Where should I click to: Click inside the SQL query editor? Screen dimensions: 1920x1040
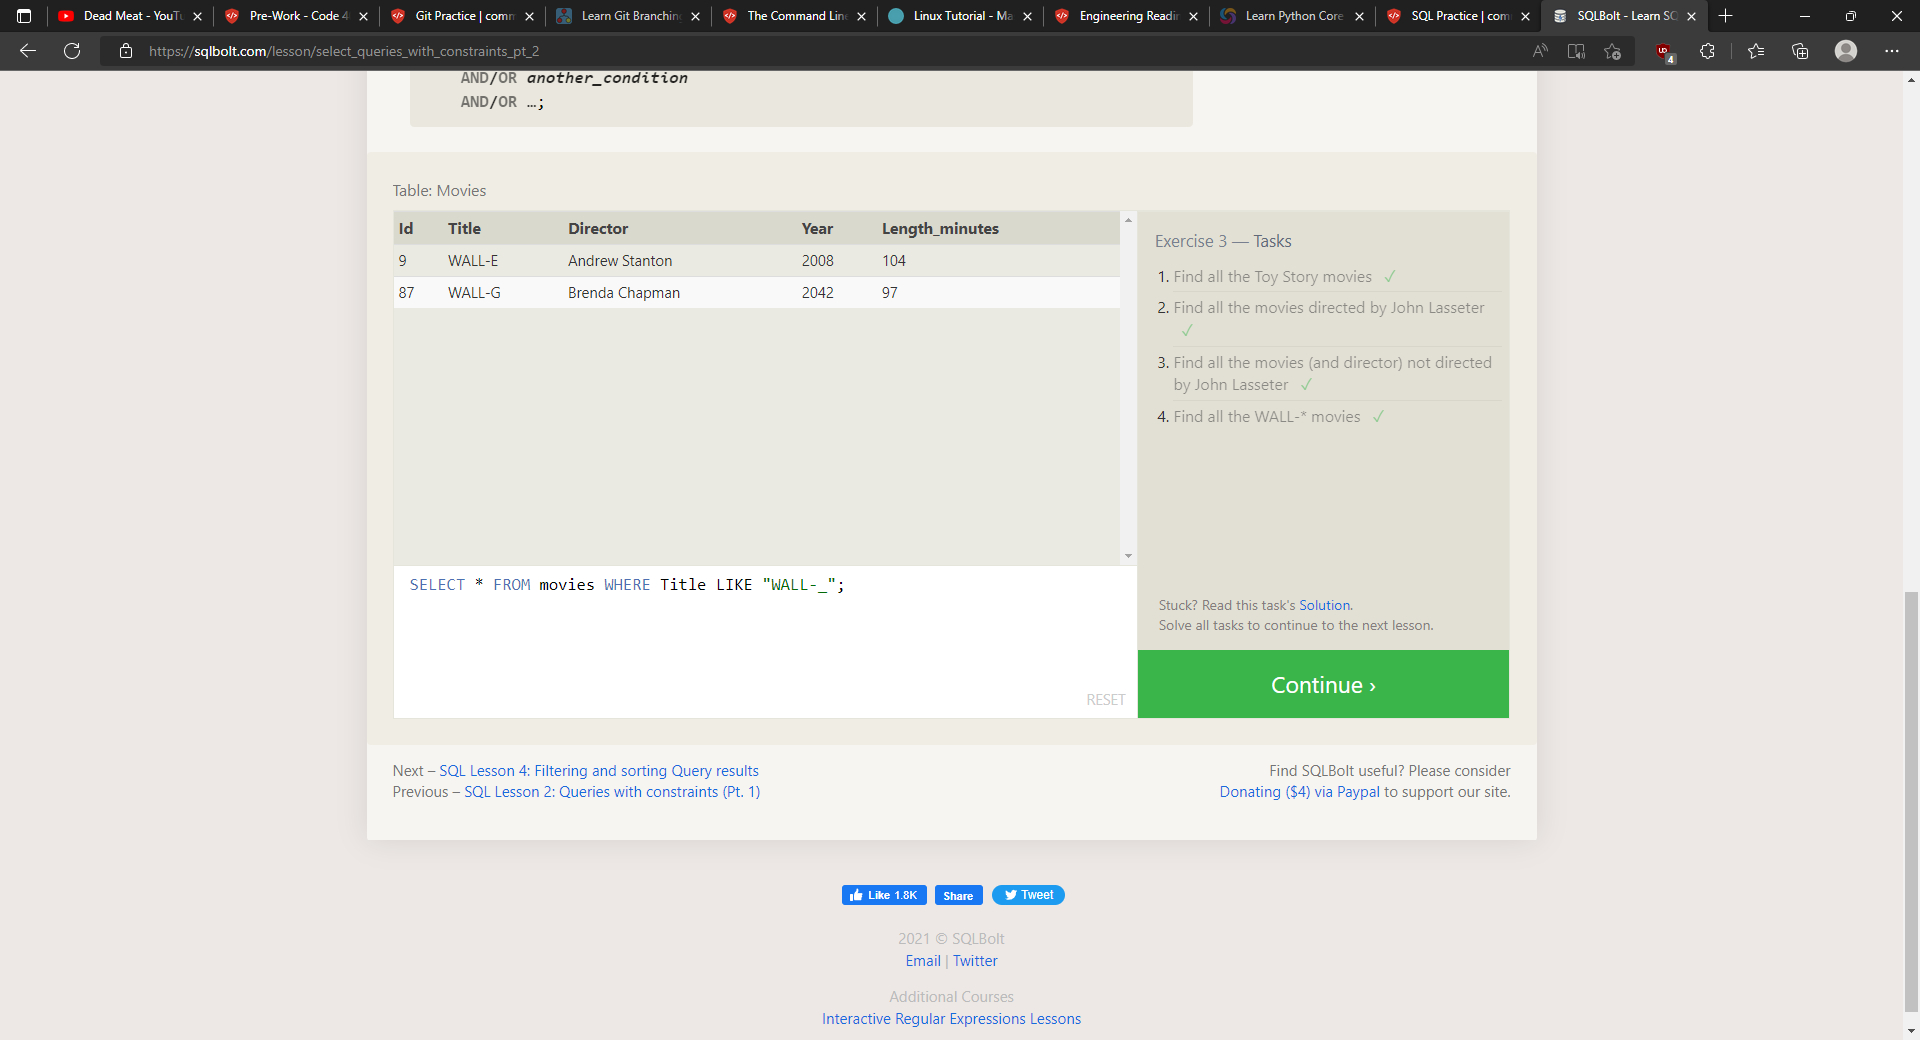765,640
